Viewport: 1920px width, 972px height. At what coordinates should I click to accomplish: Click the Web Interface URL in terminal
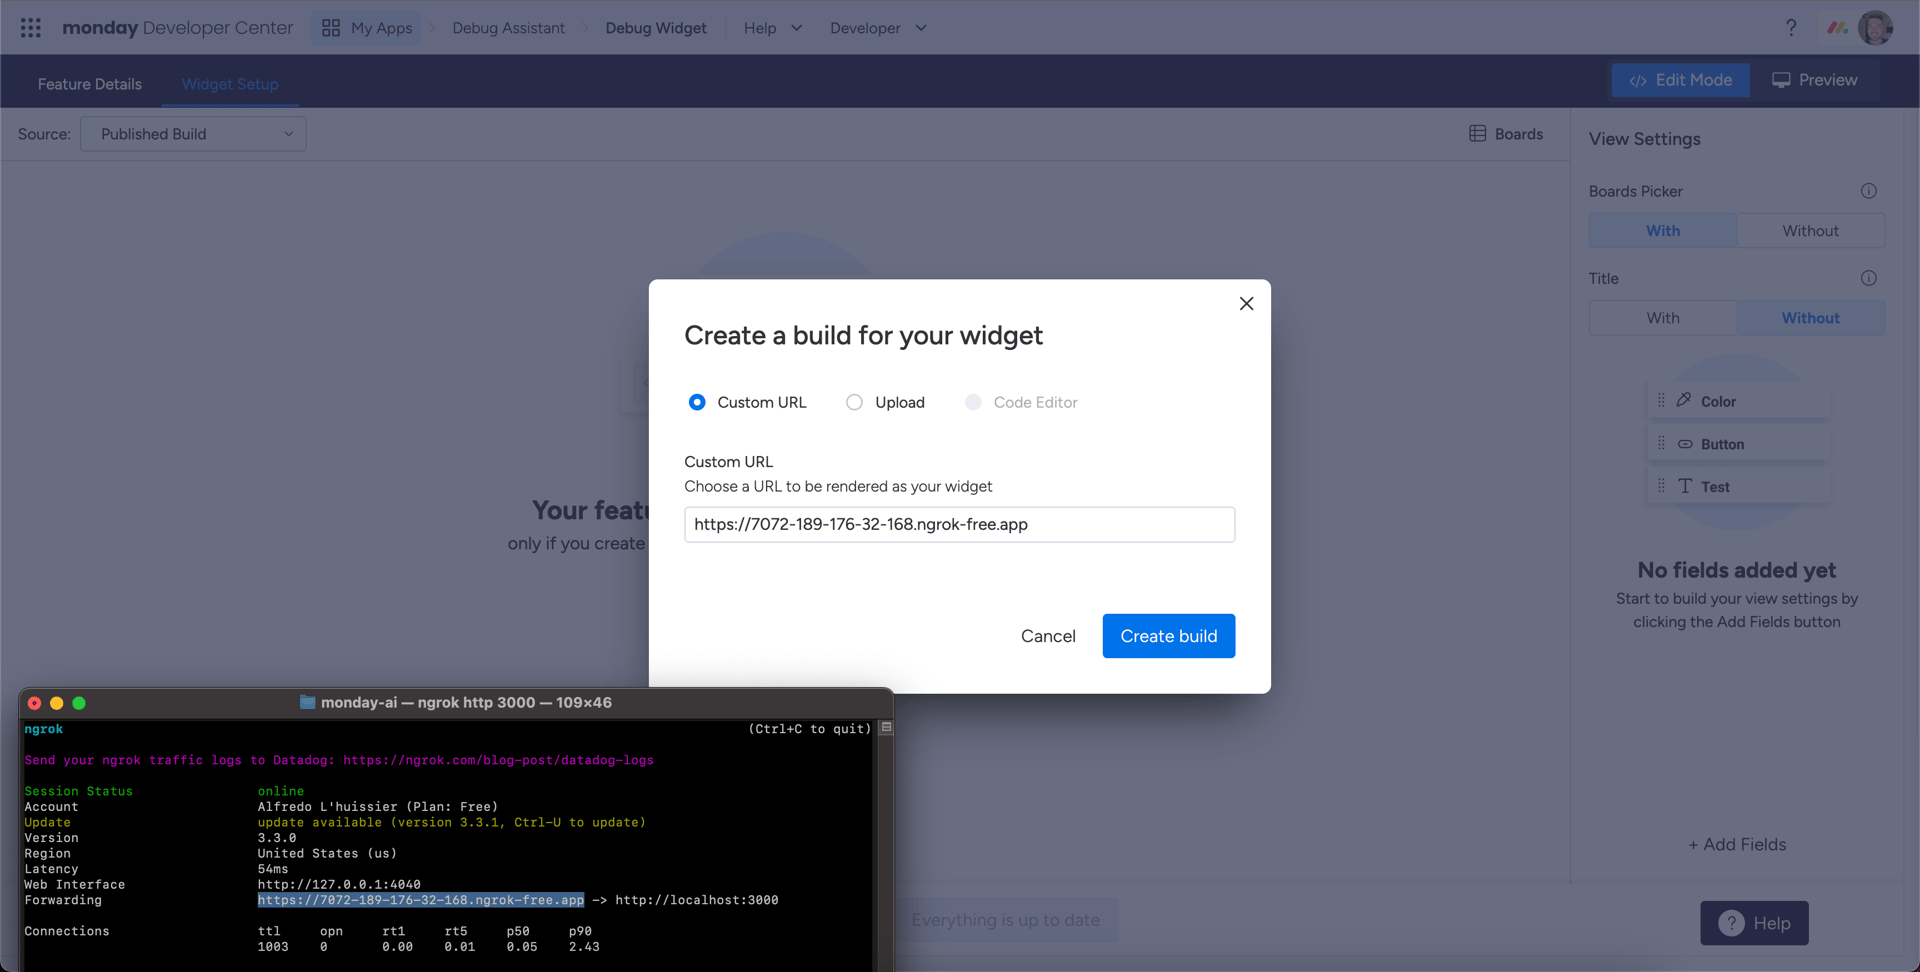coord(339,884)
